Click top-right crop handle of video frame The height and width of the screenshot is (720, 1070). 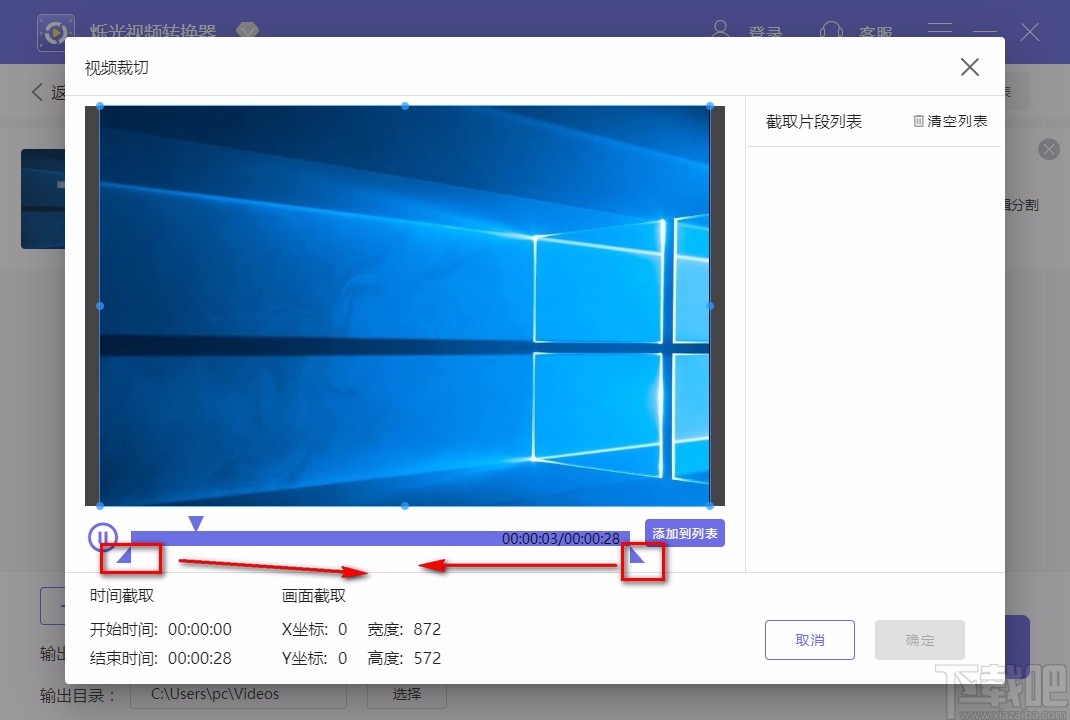[x=710, y=106]
